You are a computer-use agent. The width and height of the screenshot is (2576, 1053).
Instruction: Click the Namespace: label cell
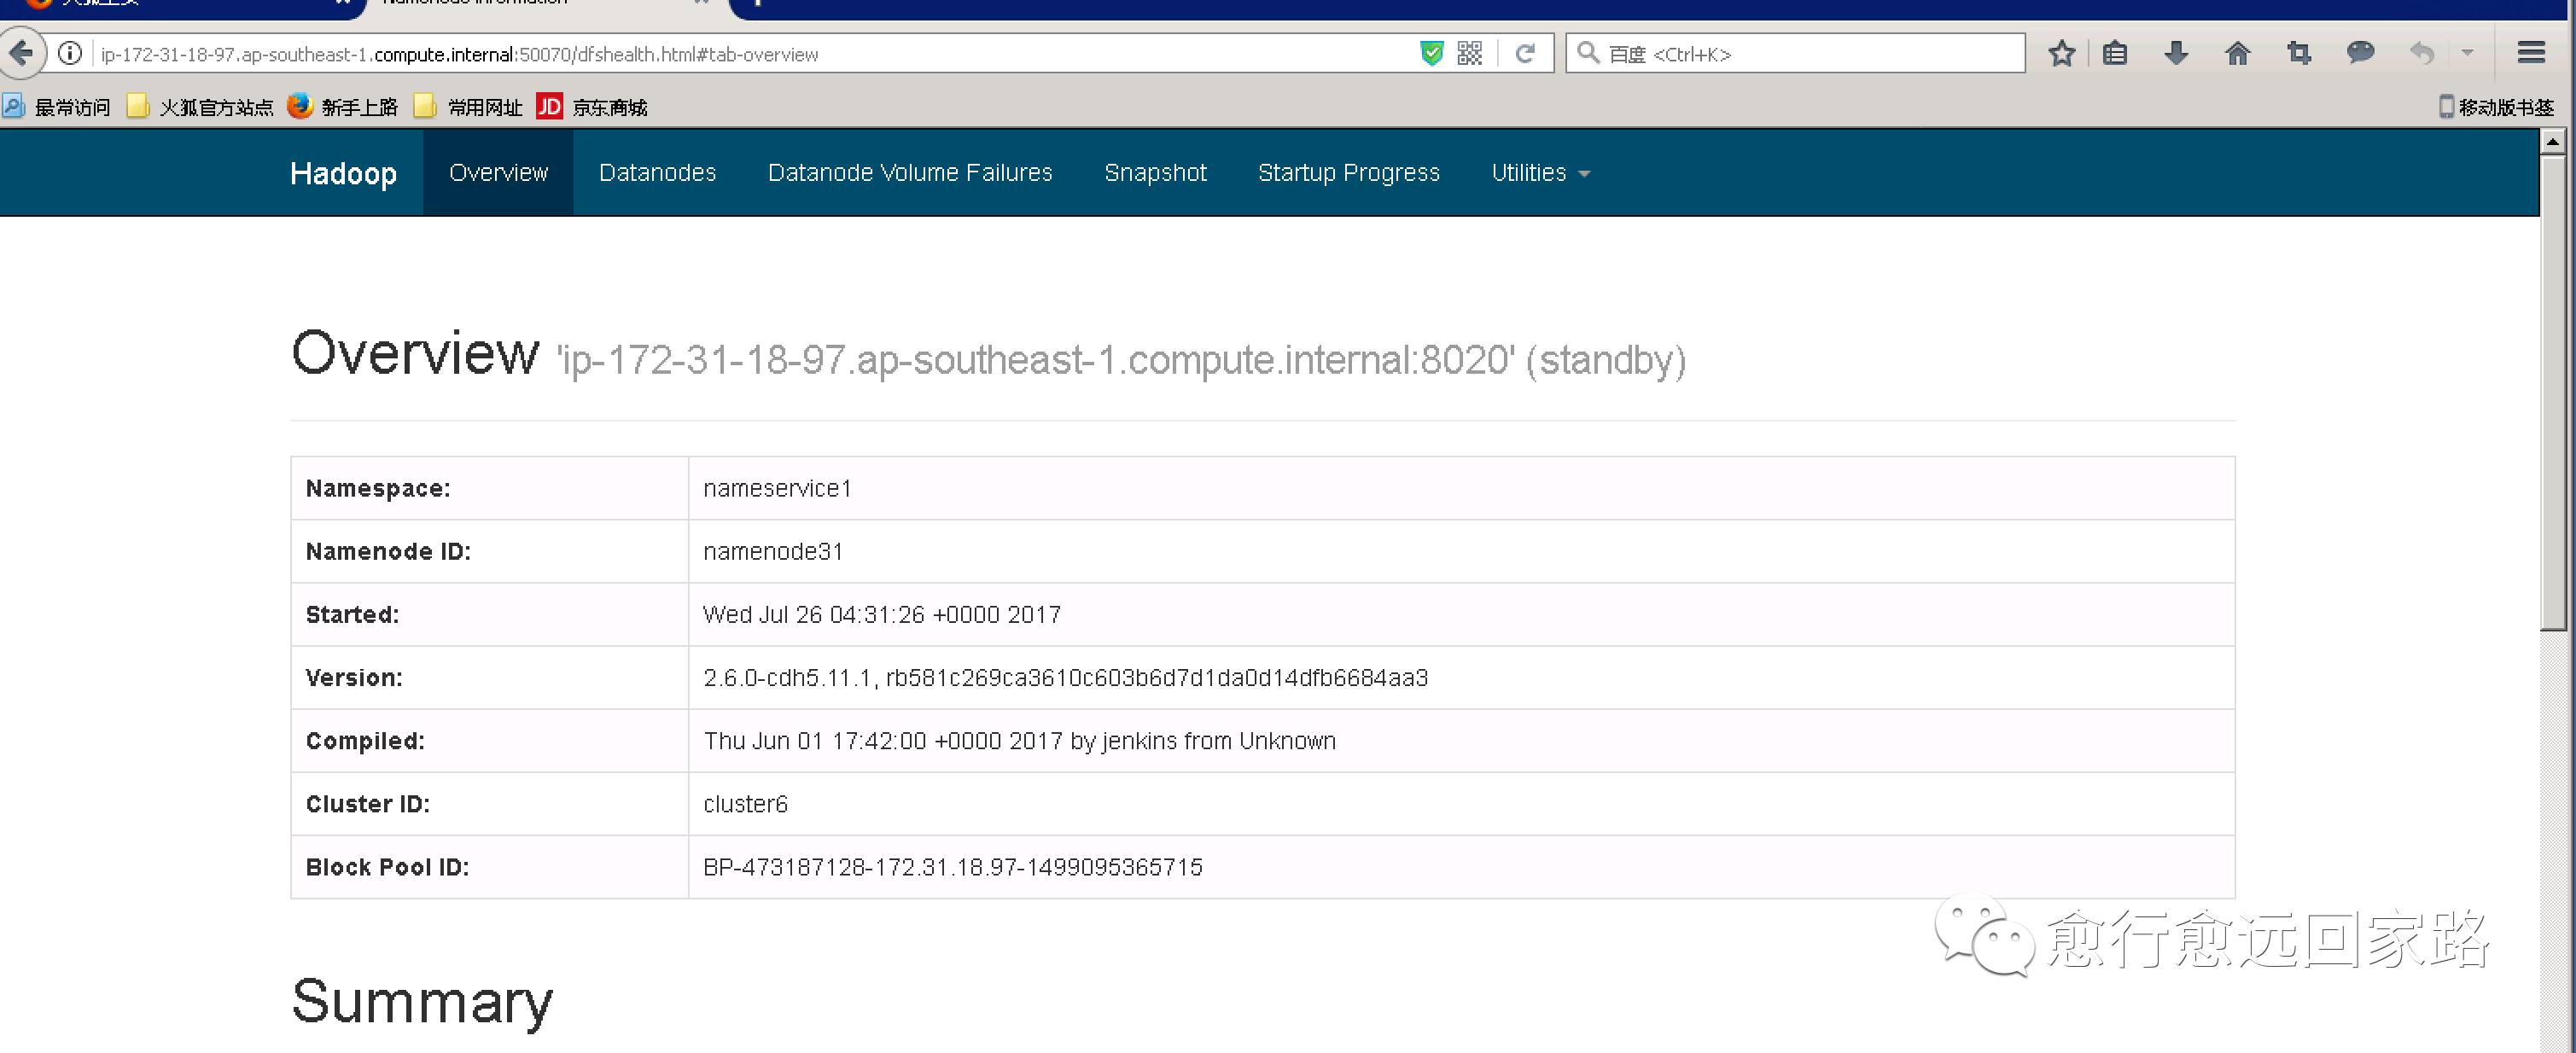coord(490,488)
